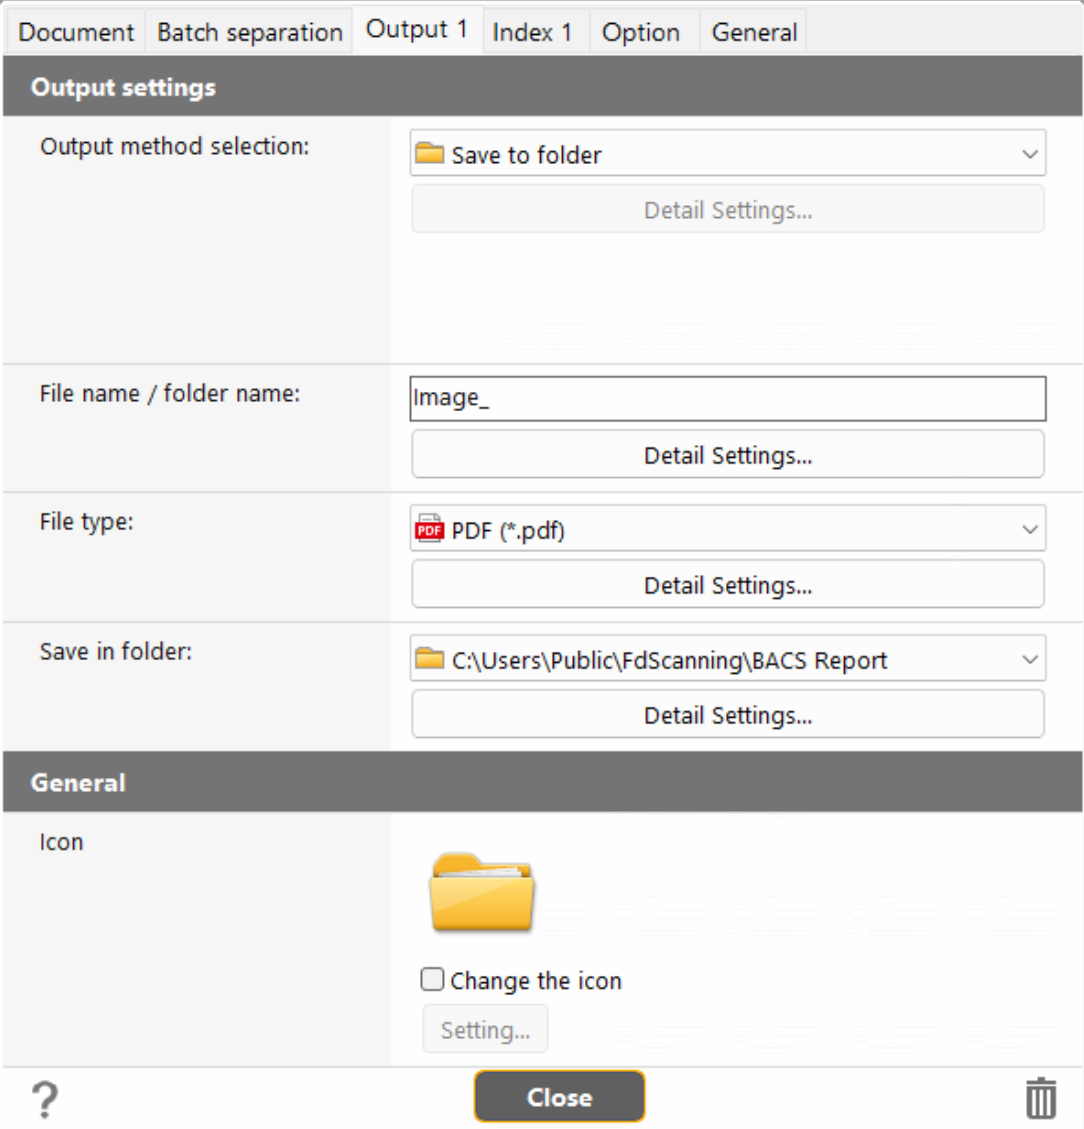Click the icon Setting... button
1084x1129 pixels.
coord(485,1030)
